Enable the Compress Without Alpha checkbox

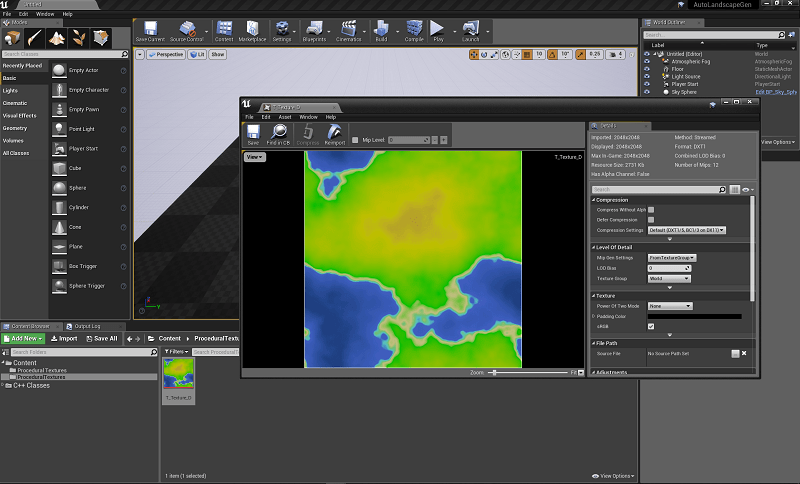click(x=651, y=210)
